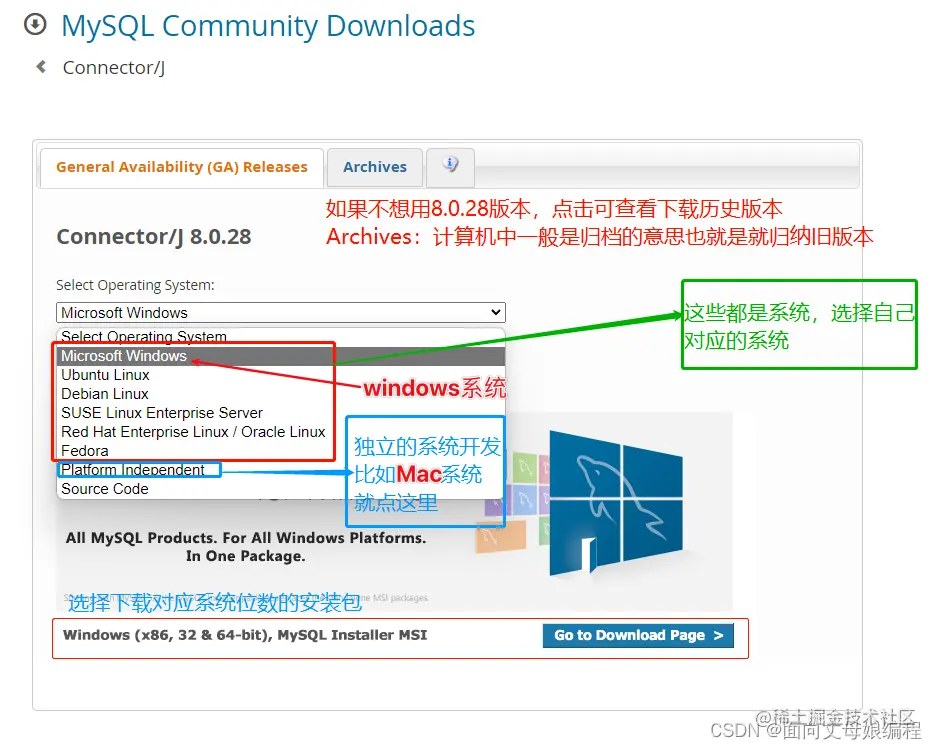
Task: Click Go to Download Page button
Action: pos(638,635)
